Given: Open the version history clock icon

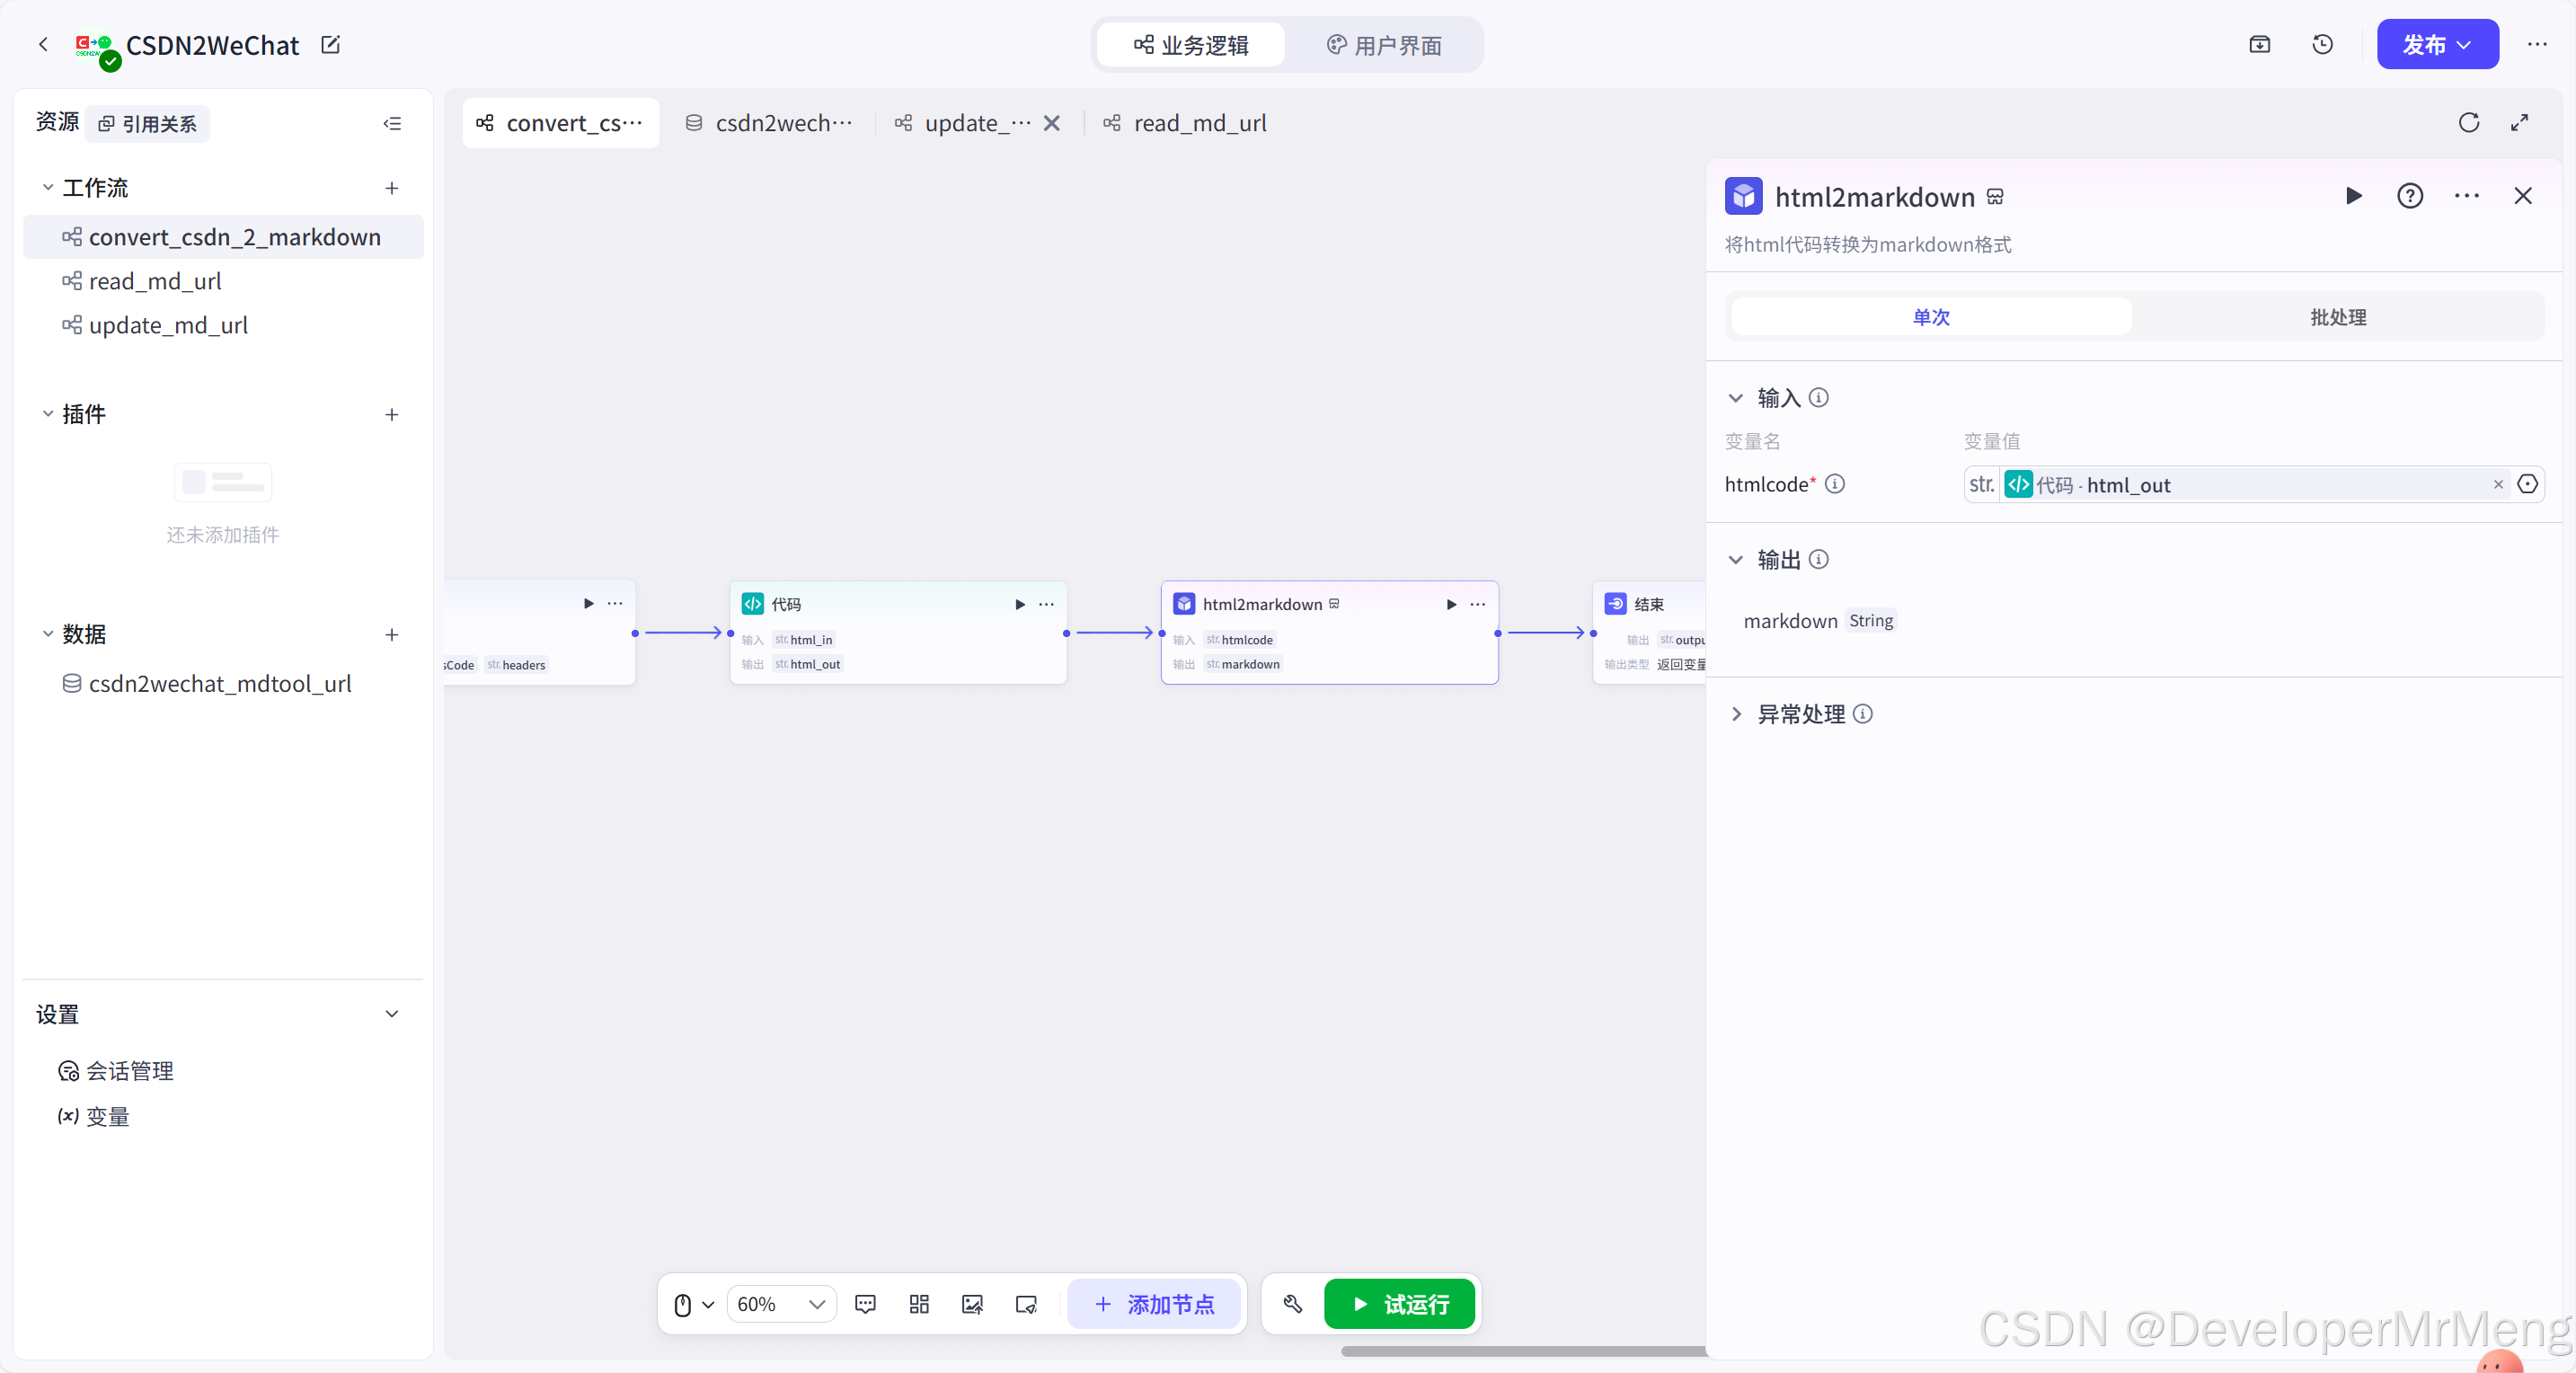Looking at the screenshot, I should (x=2322, y=45).
